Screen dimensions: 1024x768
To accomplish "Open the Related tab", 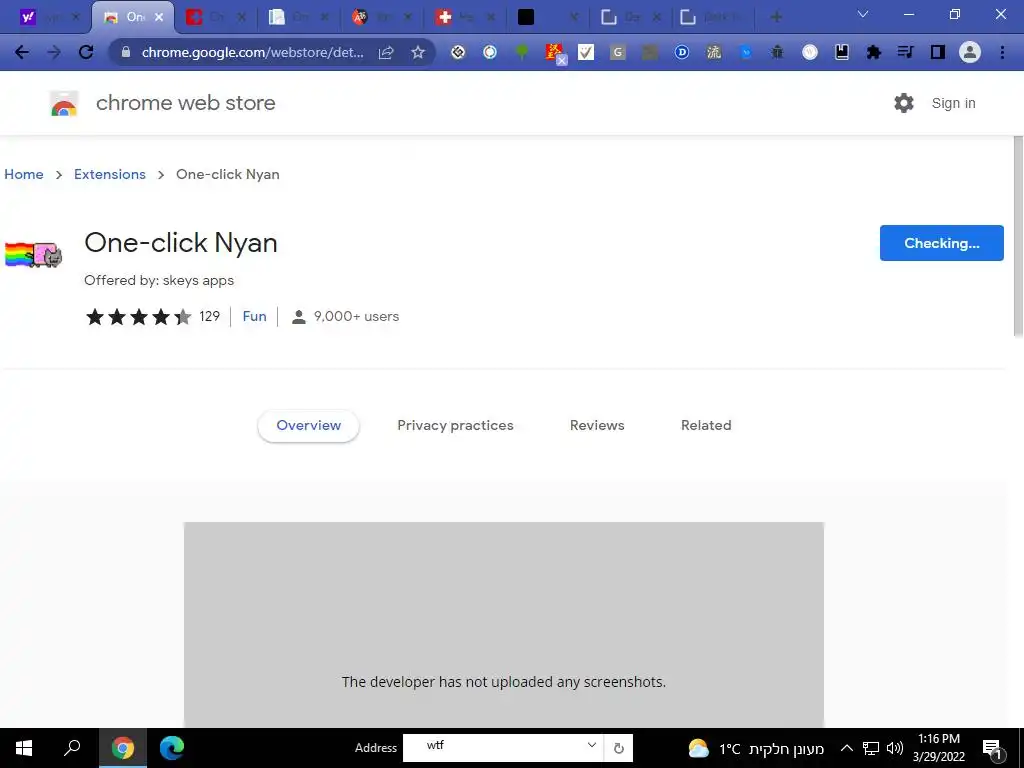I will pyautogui.click(x=706, y=425).
